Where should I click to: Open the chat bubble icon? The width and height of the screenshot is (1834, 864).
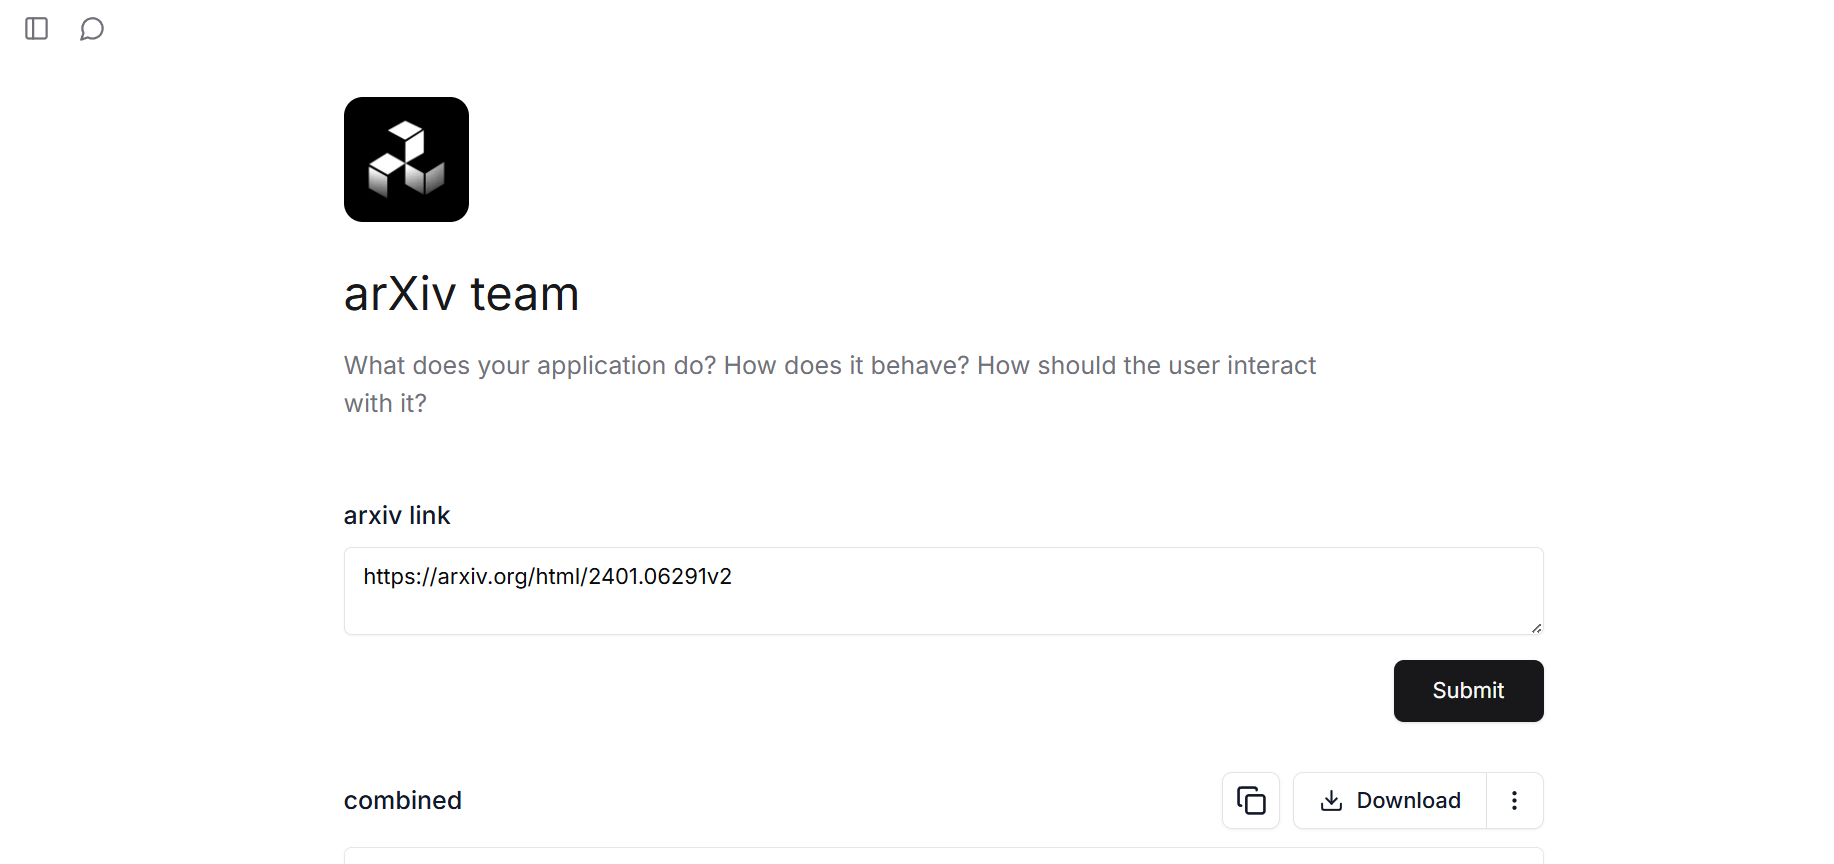92,29
